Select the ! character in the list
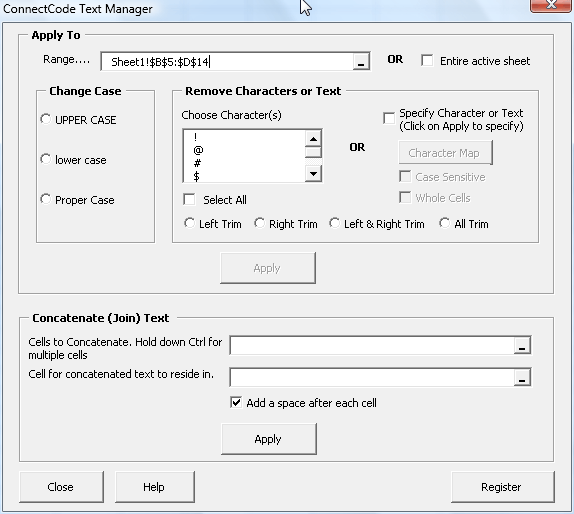Viewport: 574px width, 514px height. pyautogui.click(x=195, y=137)
